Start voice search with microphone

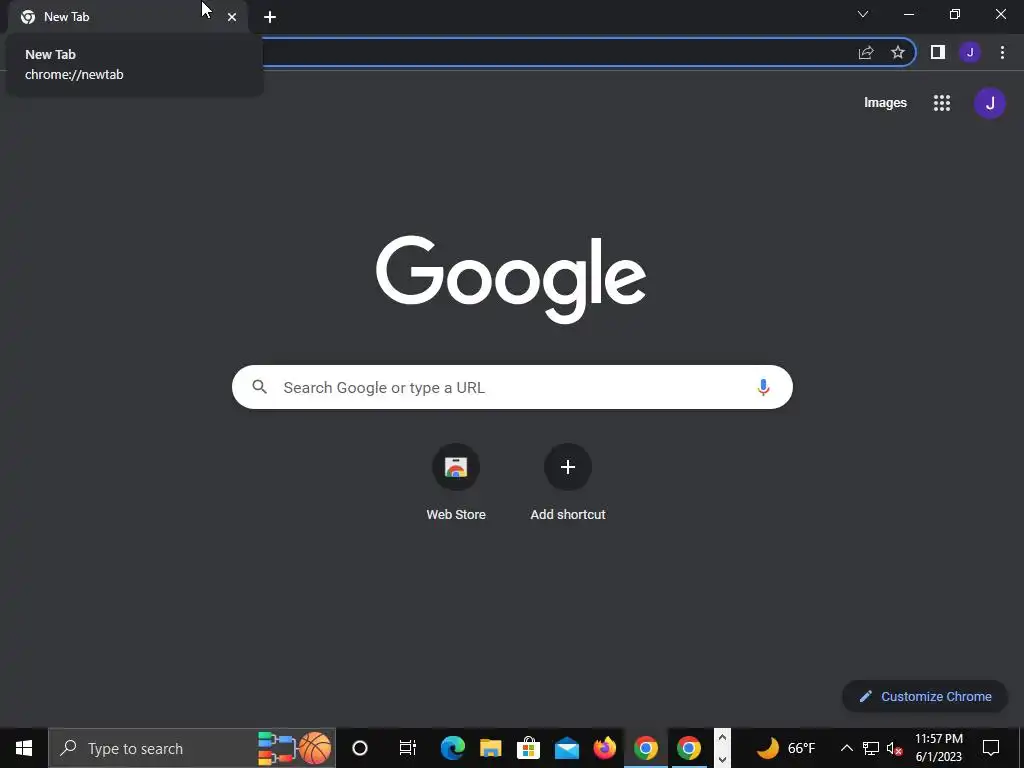763,387
